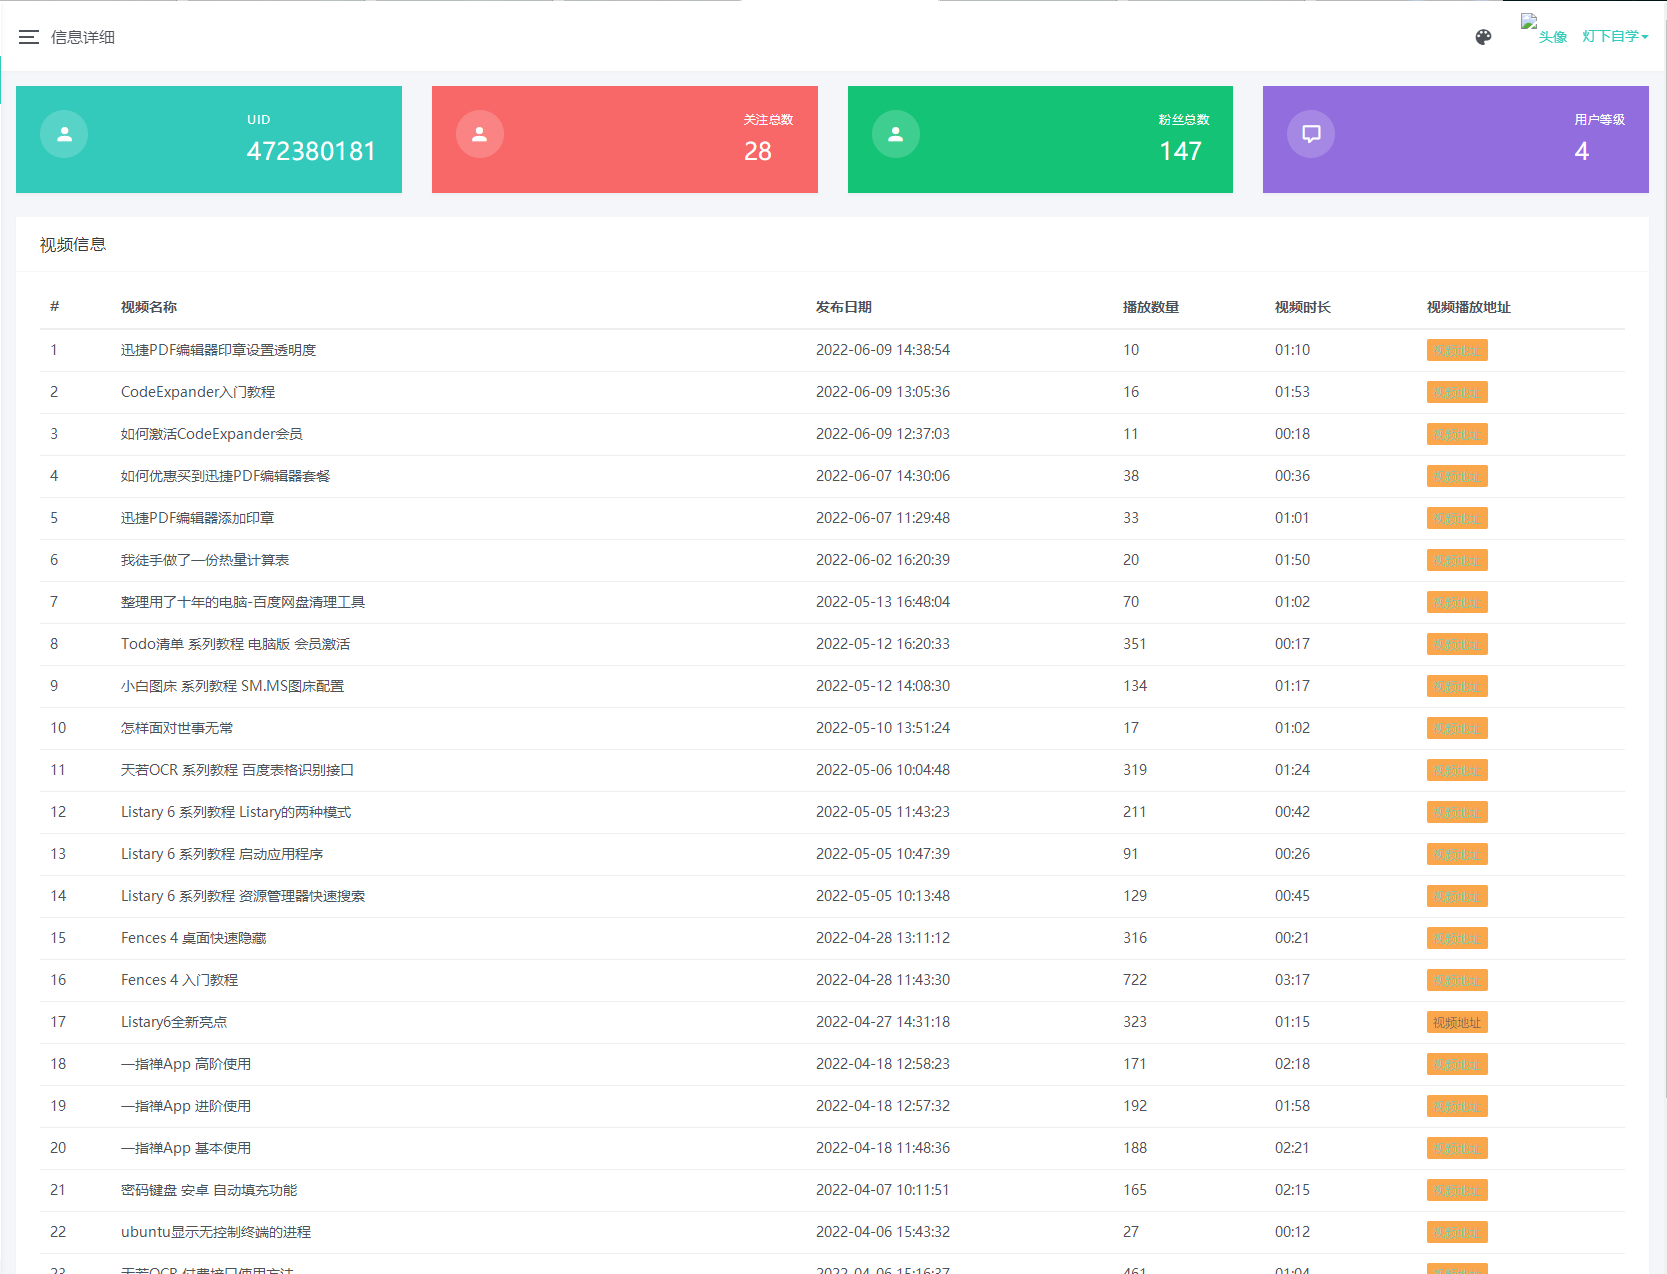Image resolution: width=1667 pixels, height=1274 pixels.
Task: Open the CodeExpander入门教程 video title
Action: click(196, 392)
